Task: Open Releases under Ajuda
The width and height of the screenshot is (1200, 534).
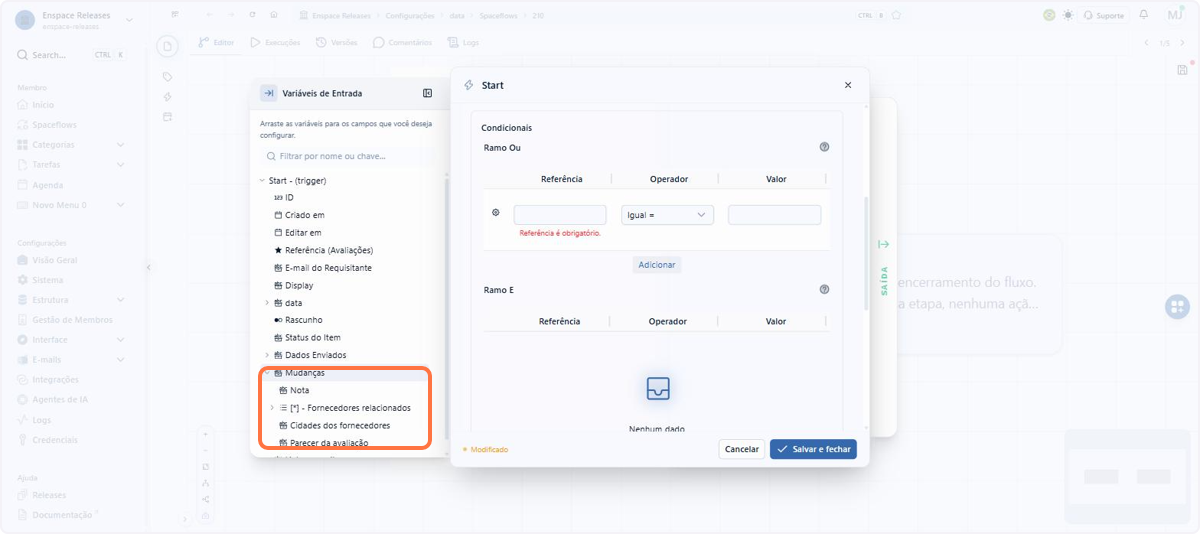Action: tap(42, 495)
